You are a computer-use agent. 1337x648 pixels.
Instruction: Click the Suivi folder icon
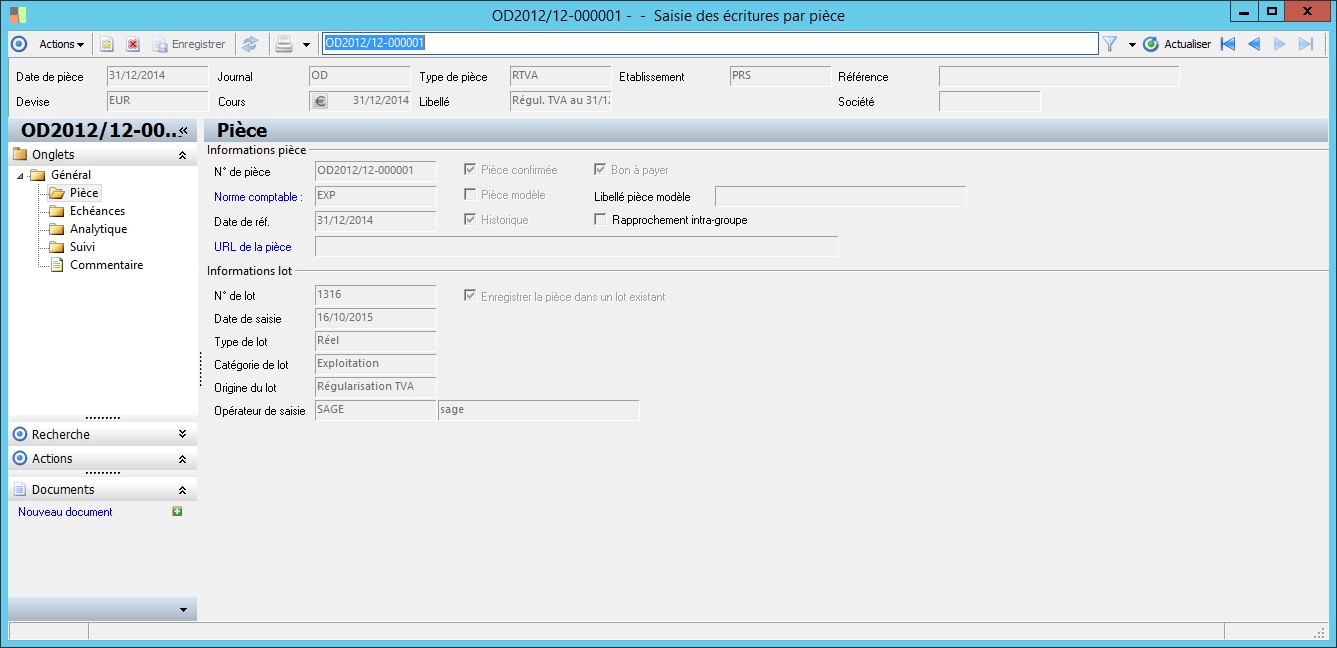coord(57,247)
